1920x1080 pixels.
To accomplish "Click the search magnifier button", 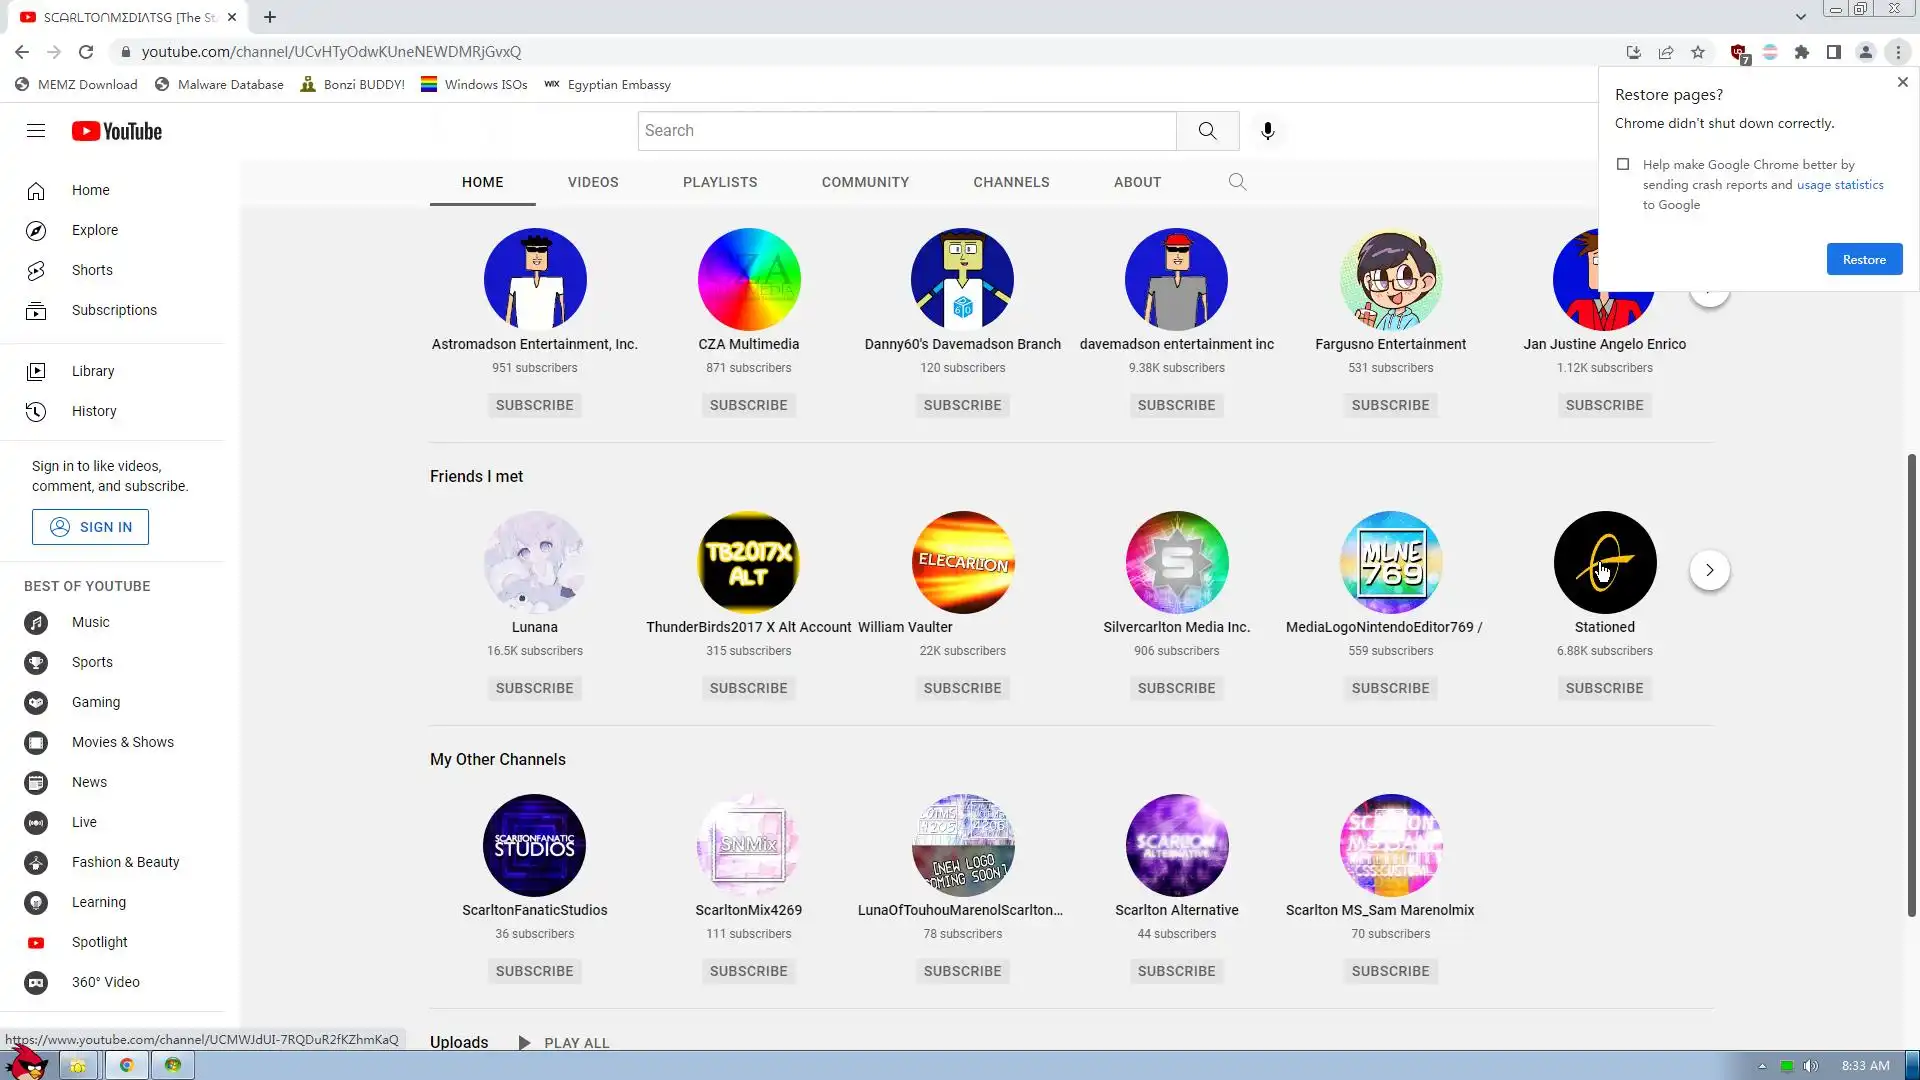I will tap(1207, 131).
